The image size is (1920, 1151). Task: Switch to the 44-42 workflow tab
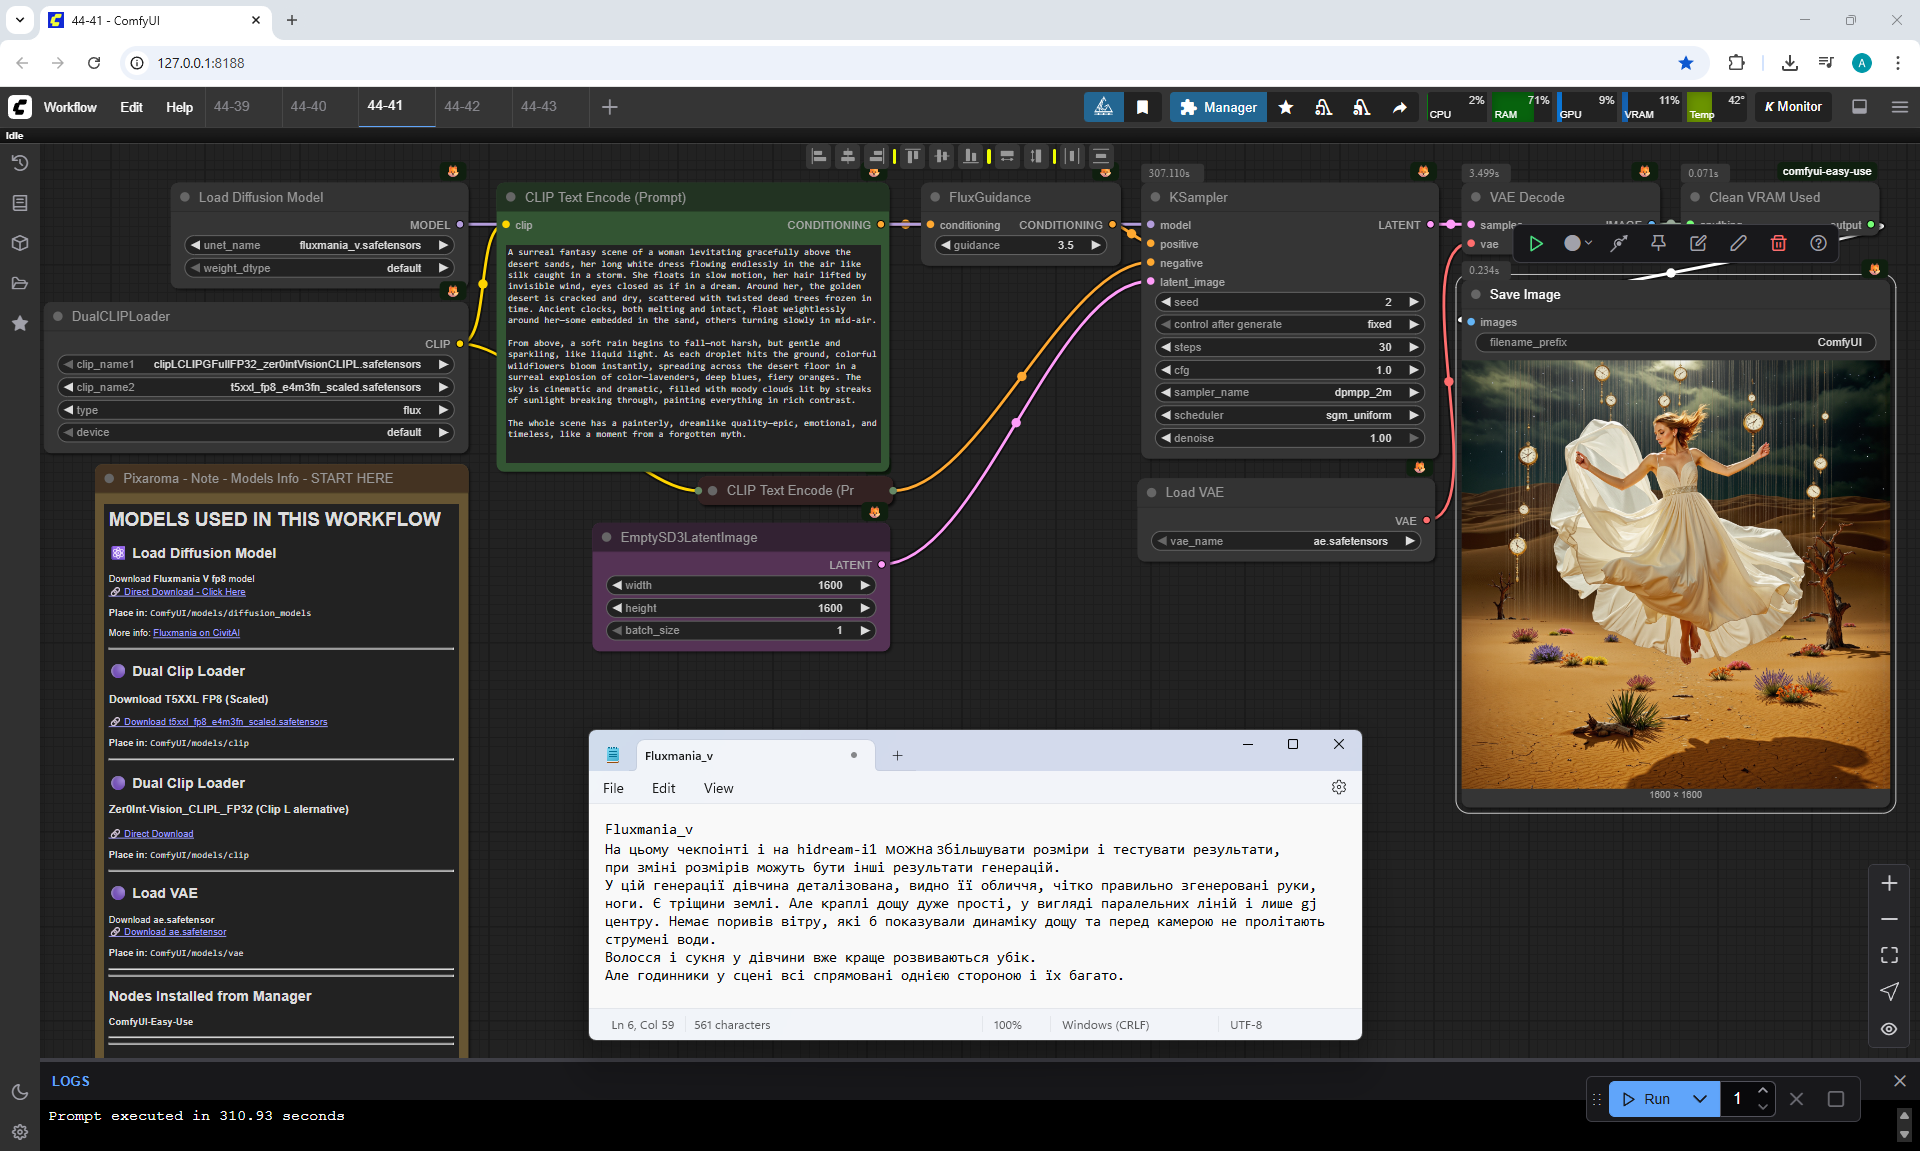pyautogui.click(x=462, y=106)
